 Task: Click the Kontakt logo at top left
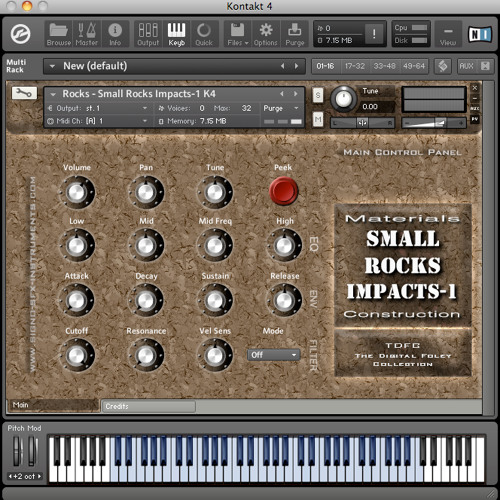[21, 34]
